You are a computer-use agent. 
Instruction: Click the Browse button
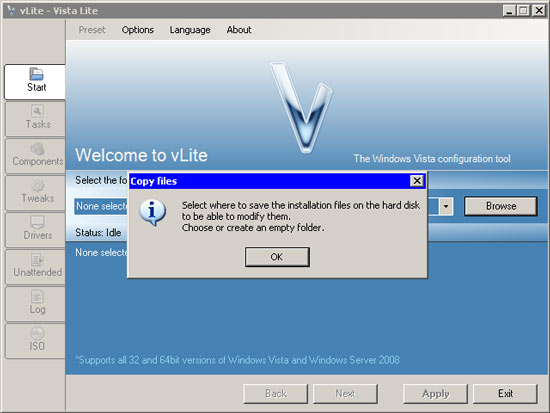[501, 206]
